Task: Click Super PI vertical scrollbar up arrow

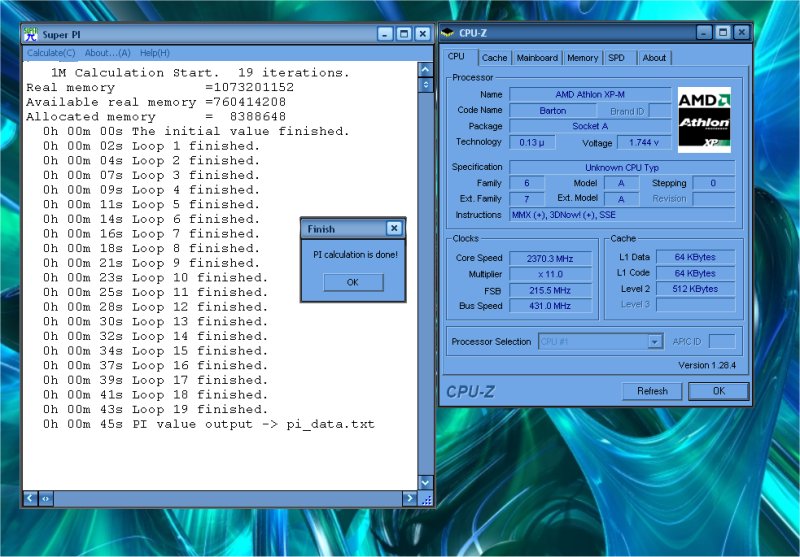Action: 426,69
